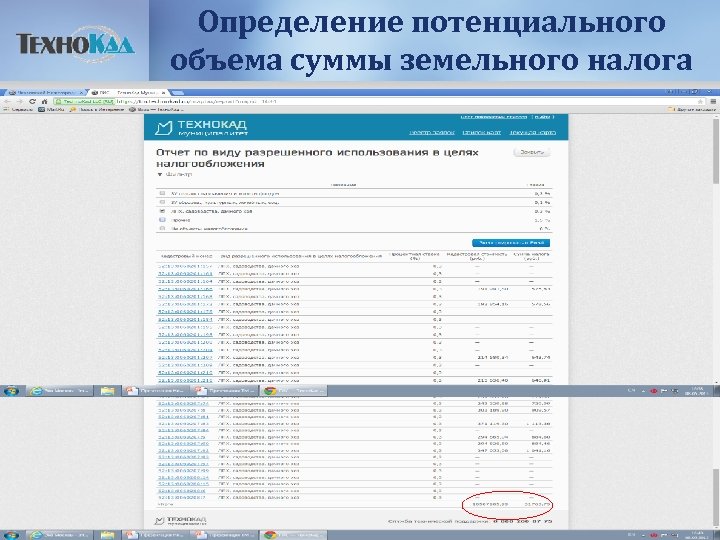Open Internet Explorer in the taskbar overlapping the table
720x540 pixels.
click(x=60, y=391)
